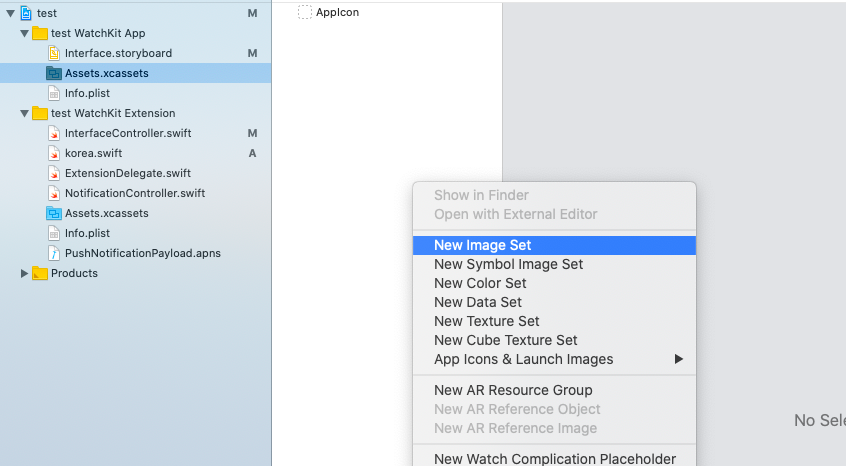Click the PushNotificationPayload.apns file icon

click(x=54, y=253)
